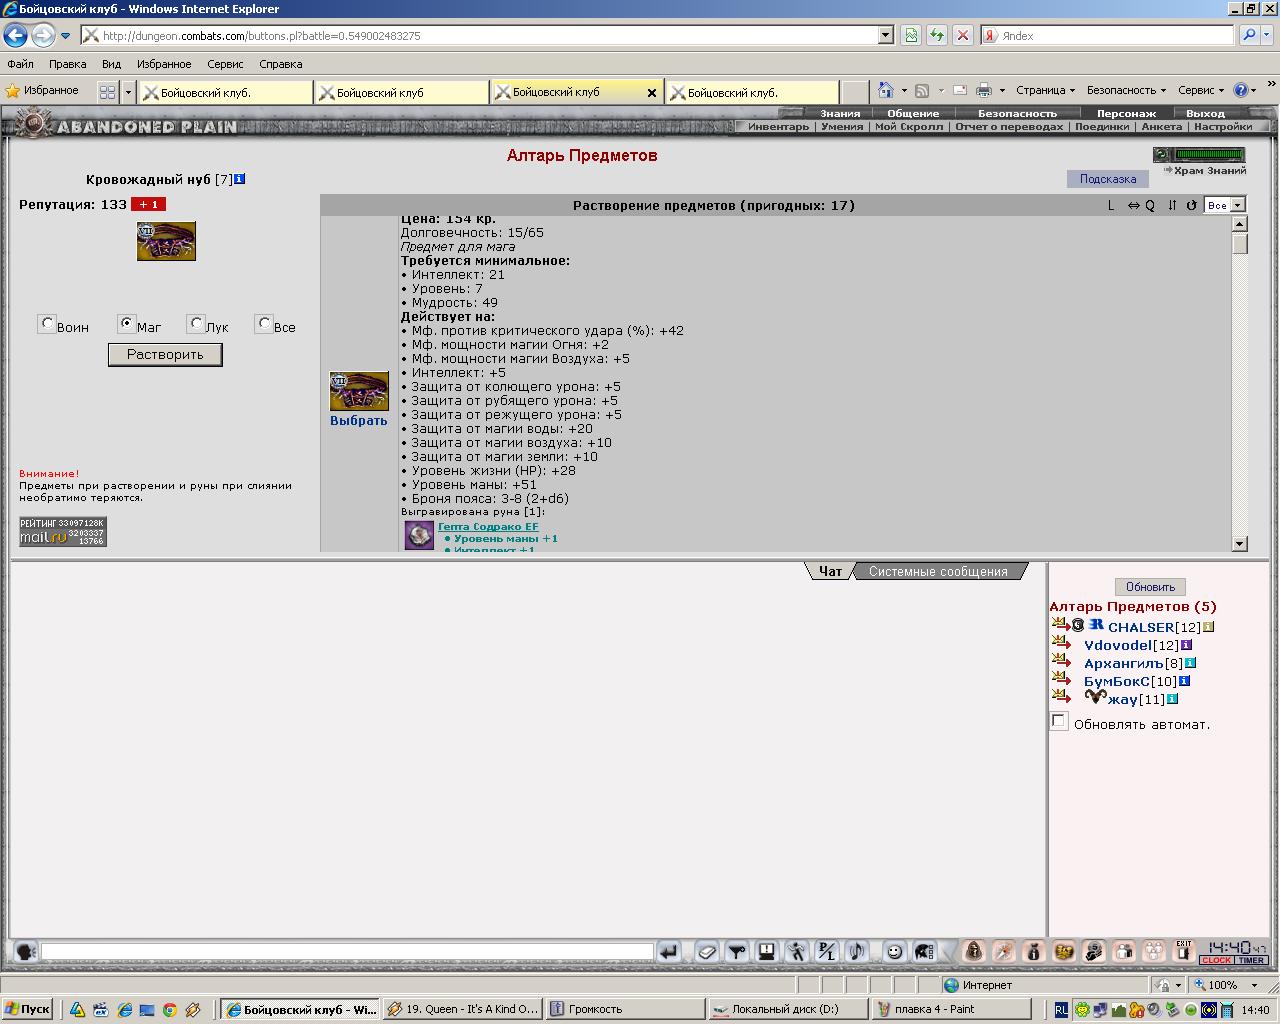Click the IE Print icon
Viewport: 1280px width, 1024px height.
984,90
